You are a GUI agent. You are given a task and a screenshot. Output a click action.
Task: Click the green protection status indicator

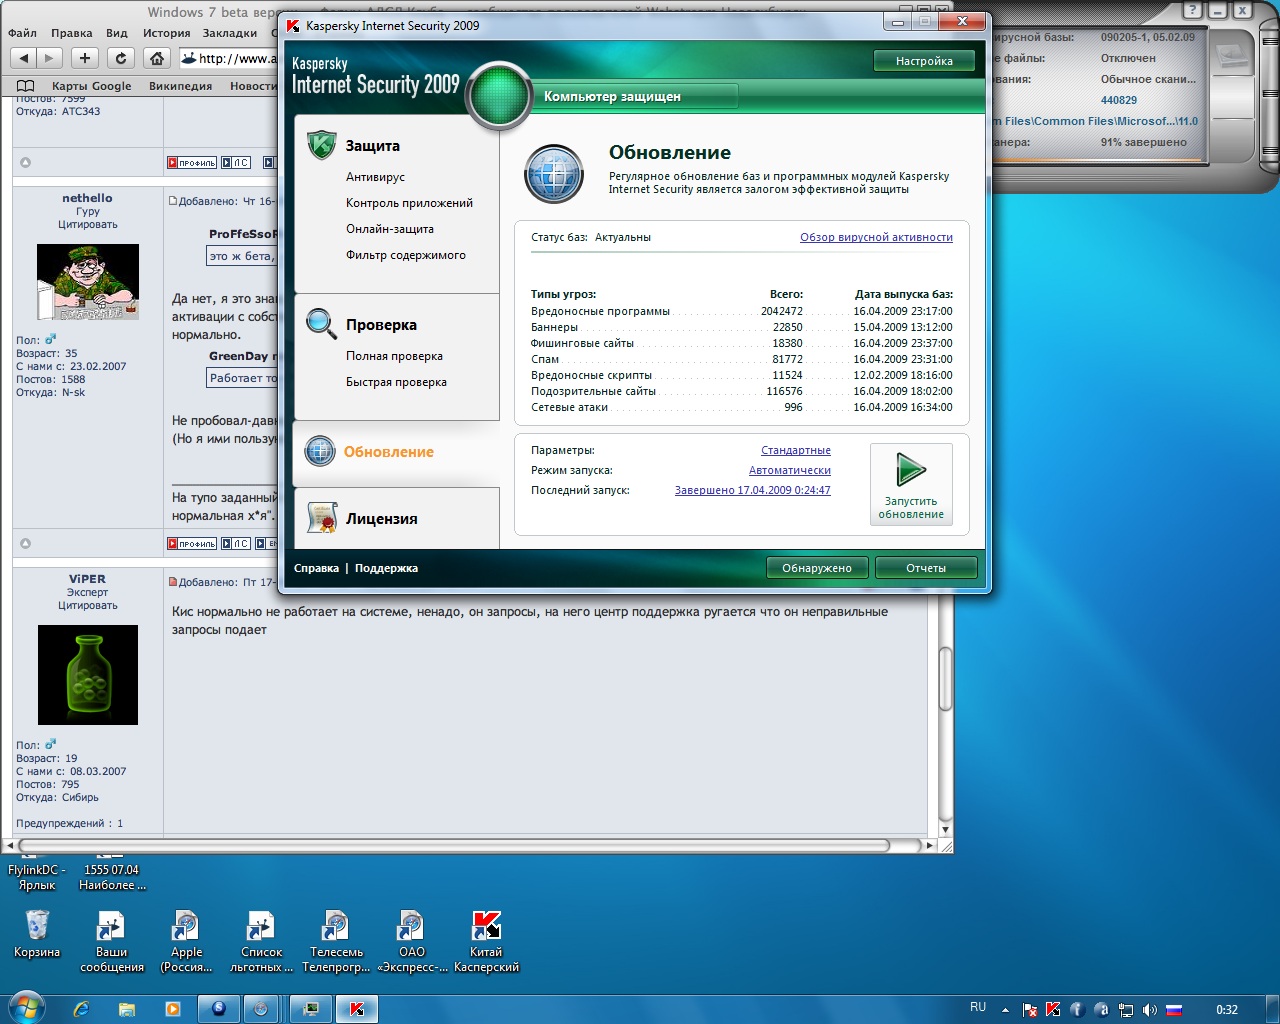tap(499, 96)
